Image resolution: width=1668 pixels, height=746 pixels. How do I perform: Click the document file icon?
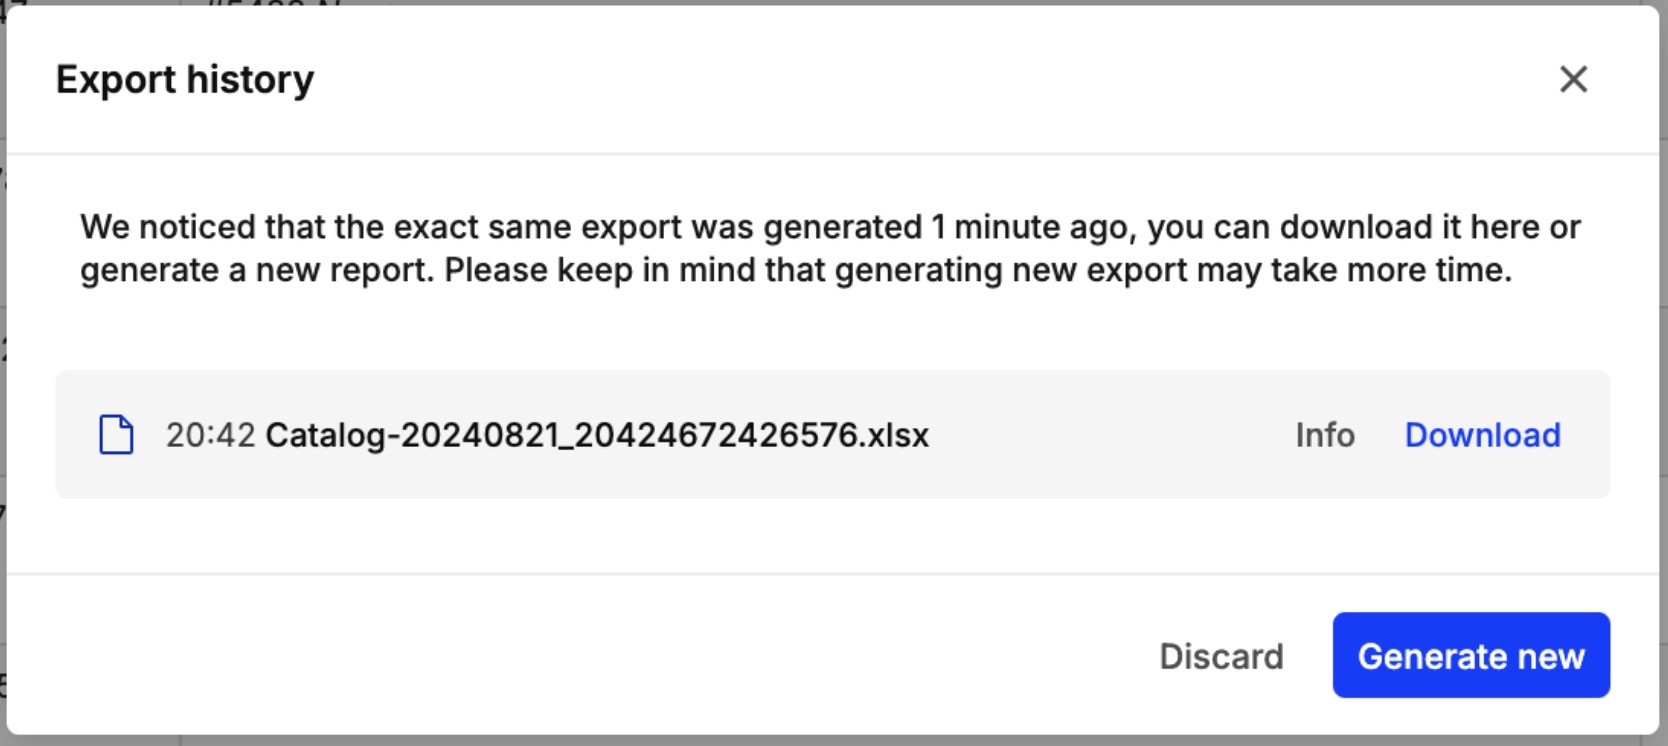(116, 435)
